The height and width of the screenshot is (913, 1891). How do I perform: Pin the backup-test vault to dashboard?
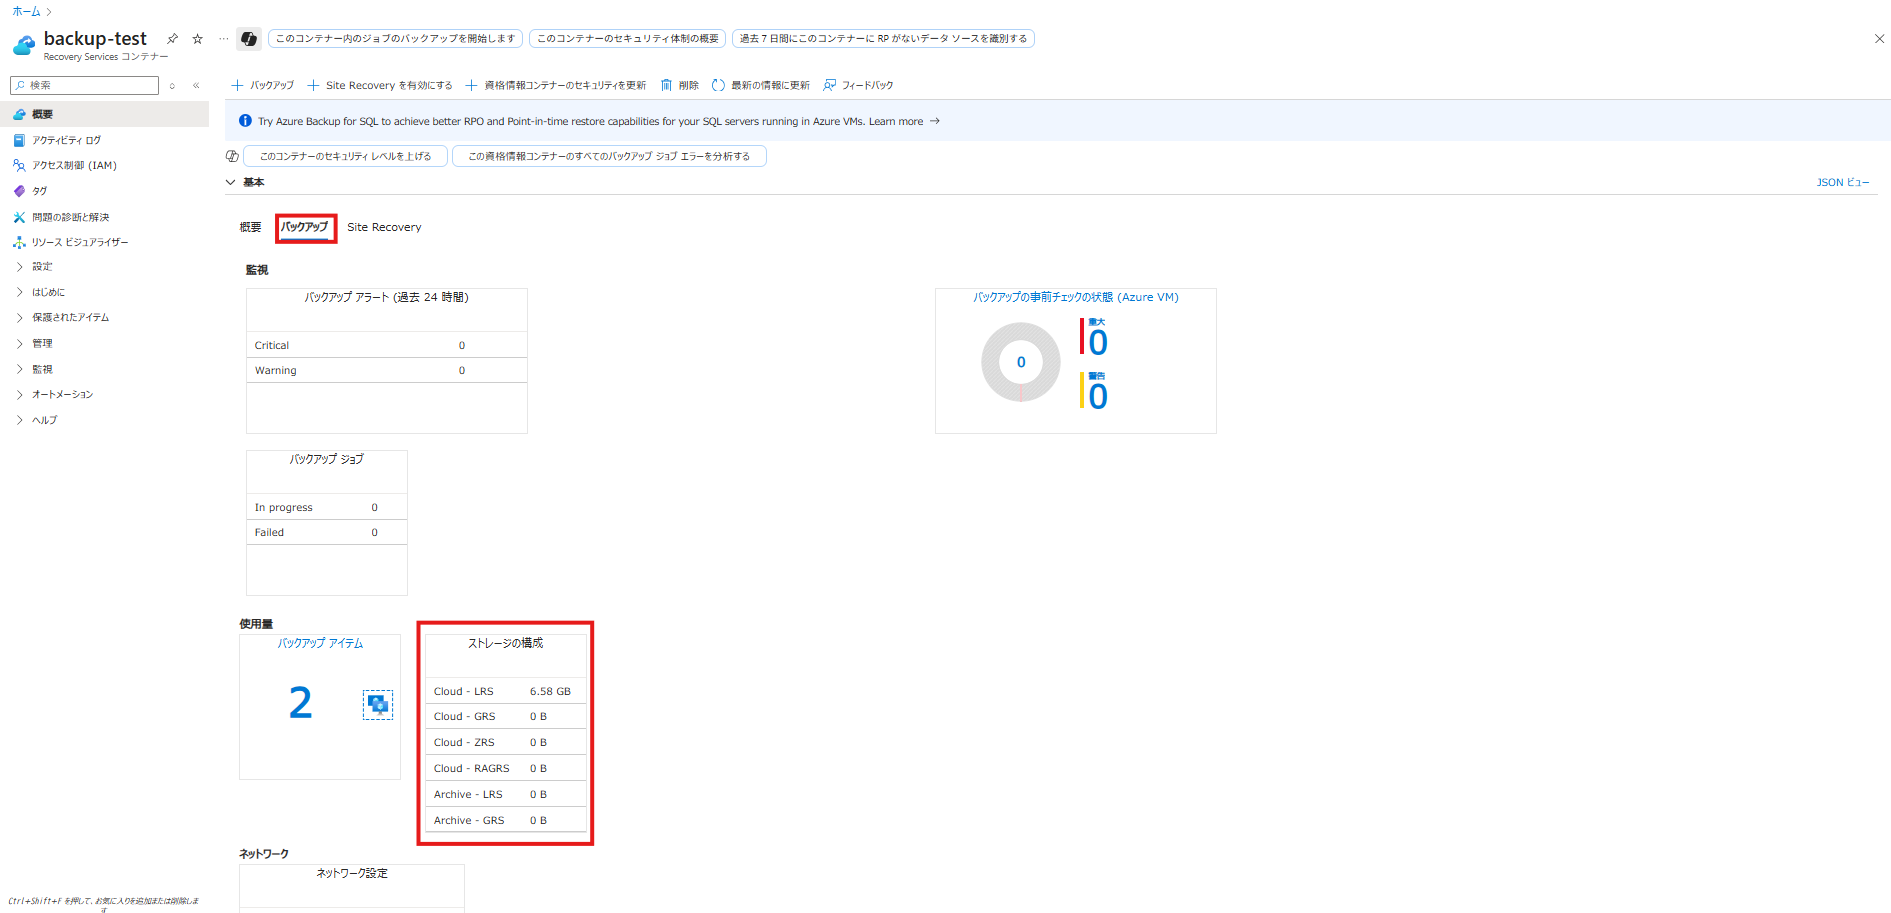172,39
